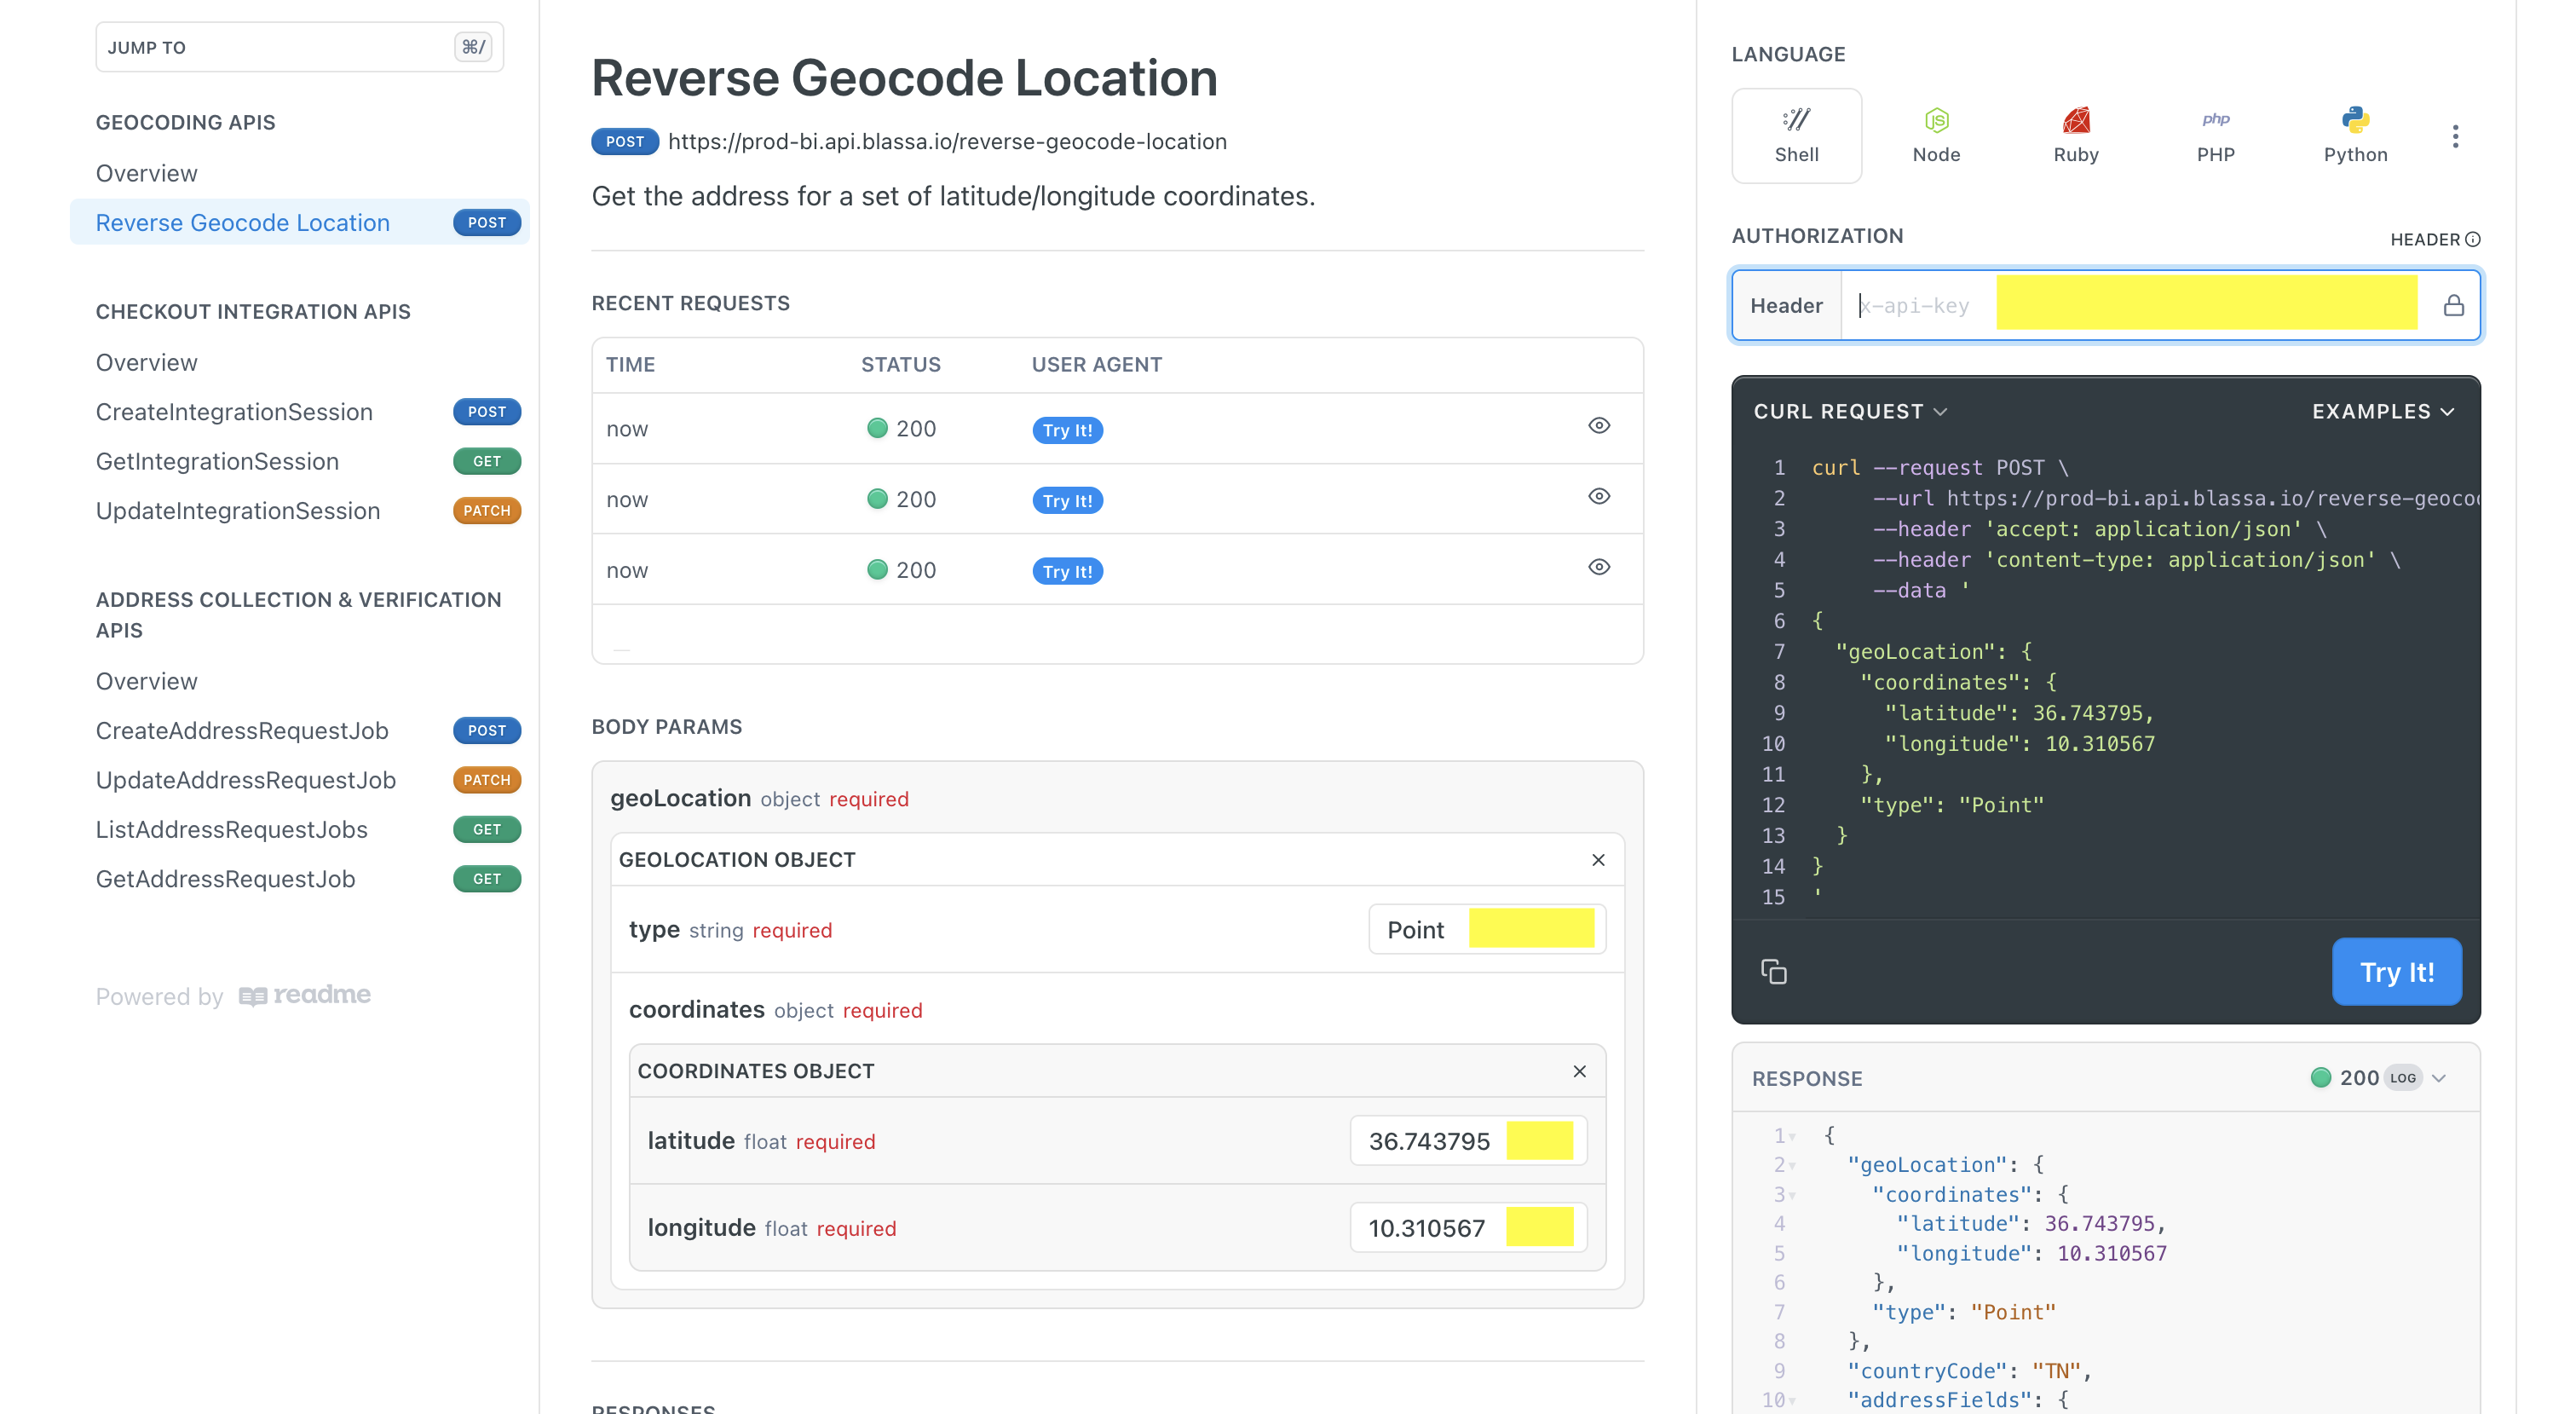Screen dimensions: 2576x1414
Task: View details of third recent request eye icon
Action: click(1598, 567)
